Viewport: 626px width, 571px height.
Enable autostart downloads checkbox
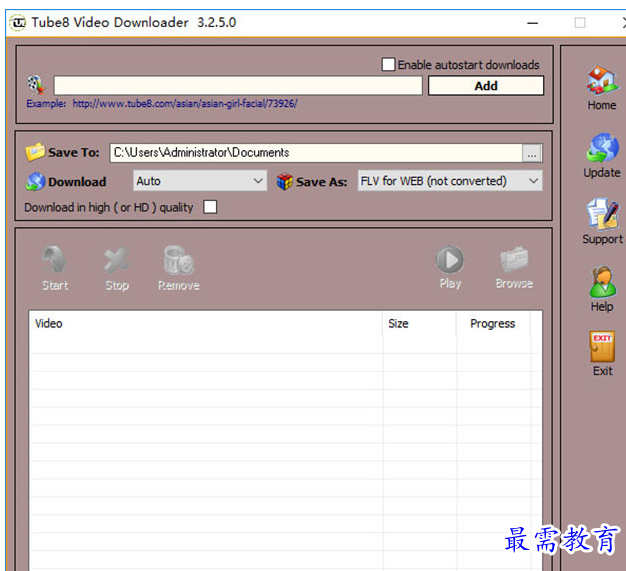click(x=388, y=64)
